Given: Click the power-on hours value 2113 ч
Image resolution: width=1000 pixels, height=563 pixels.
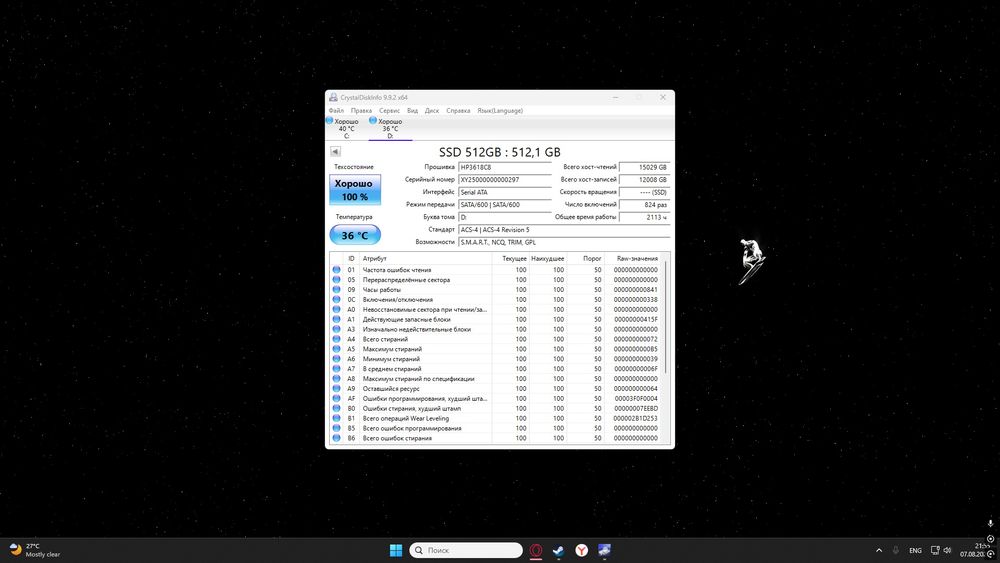Looking at the screenshot, I should point(645,217).
